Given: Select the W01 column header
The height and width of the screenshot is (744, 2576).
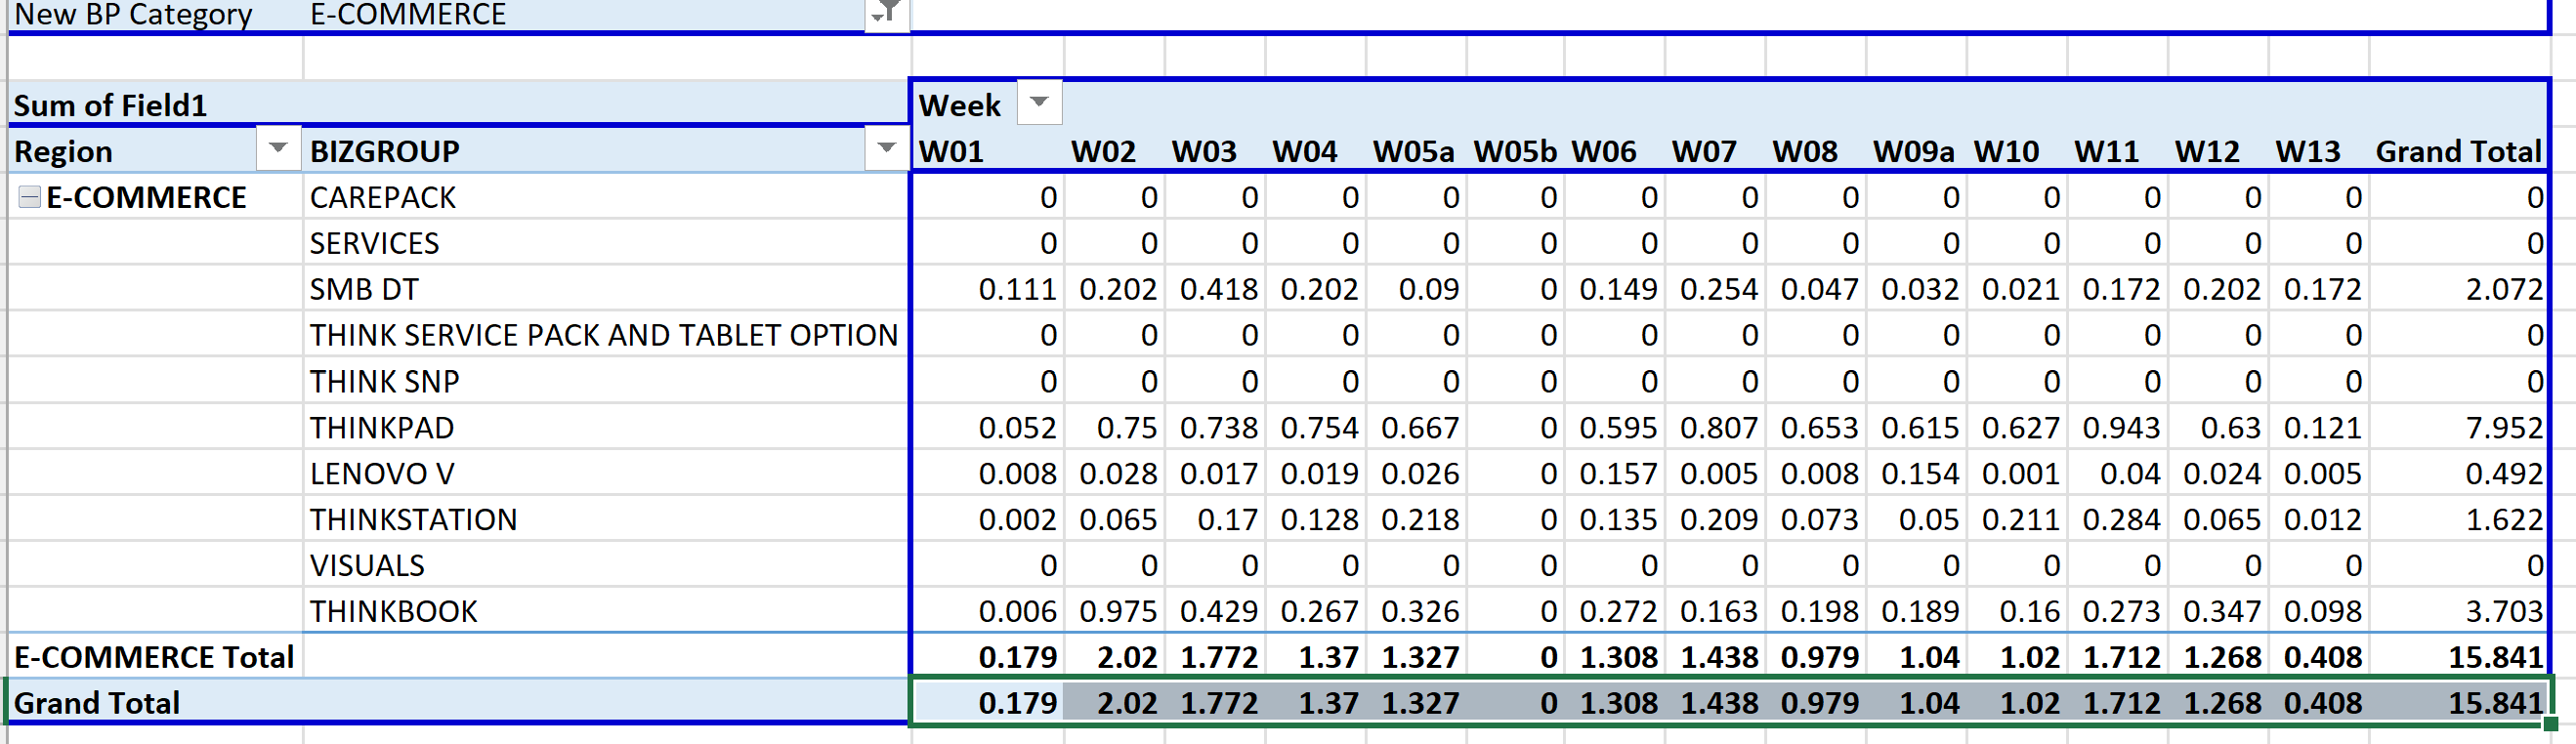Looking at the screenshot, I should 951,152.
